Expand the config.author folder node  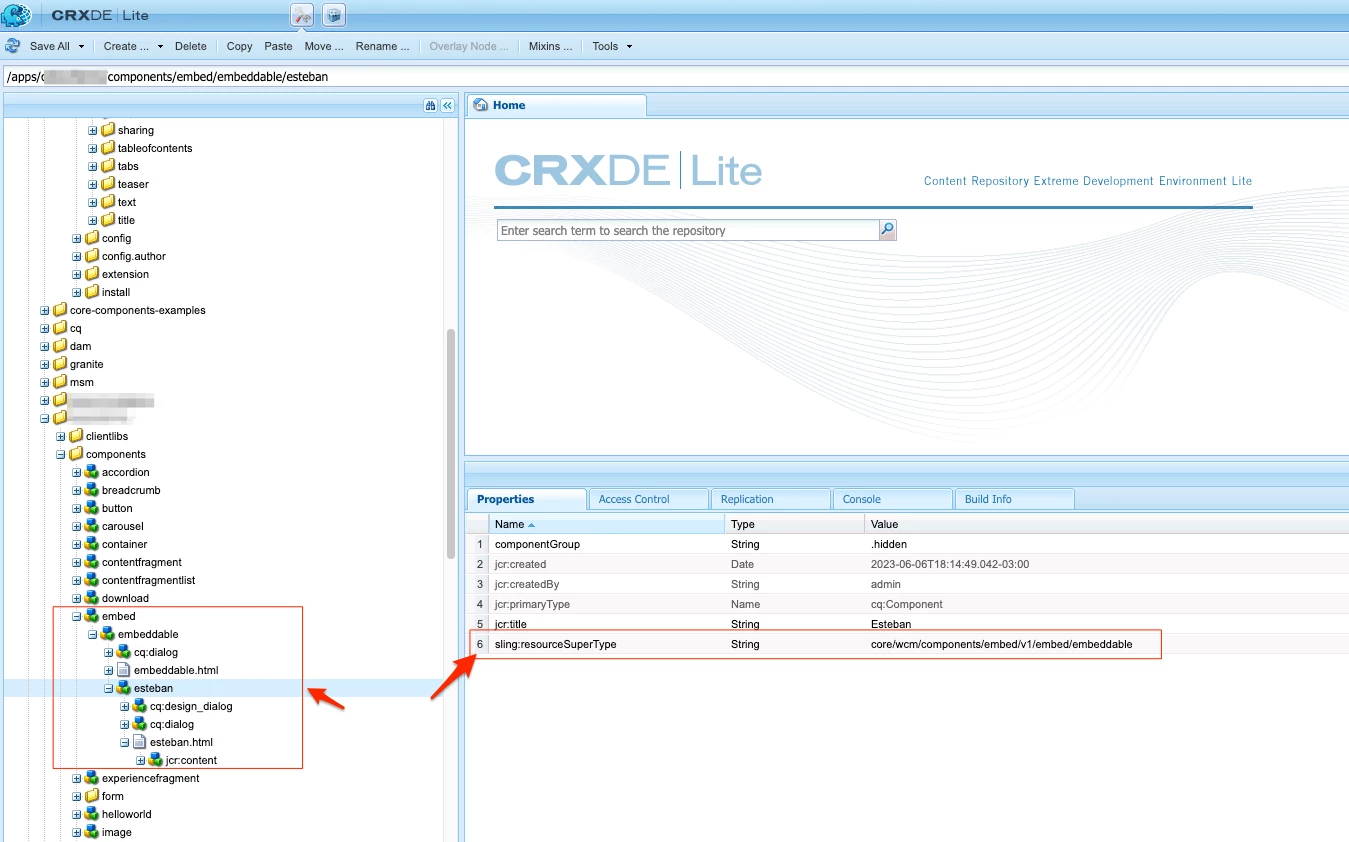tap(77, 256)
